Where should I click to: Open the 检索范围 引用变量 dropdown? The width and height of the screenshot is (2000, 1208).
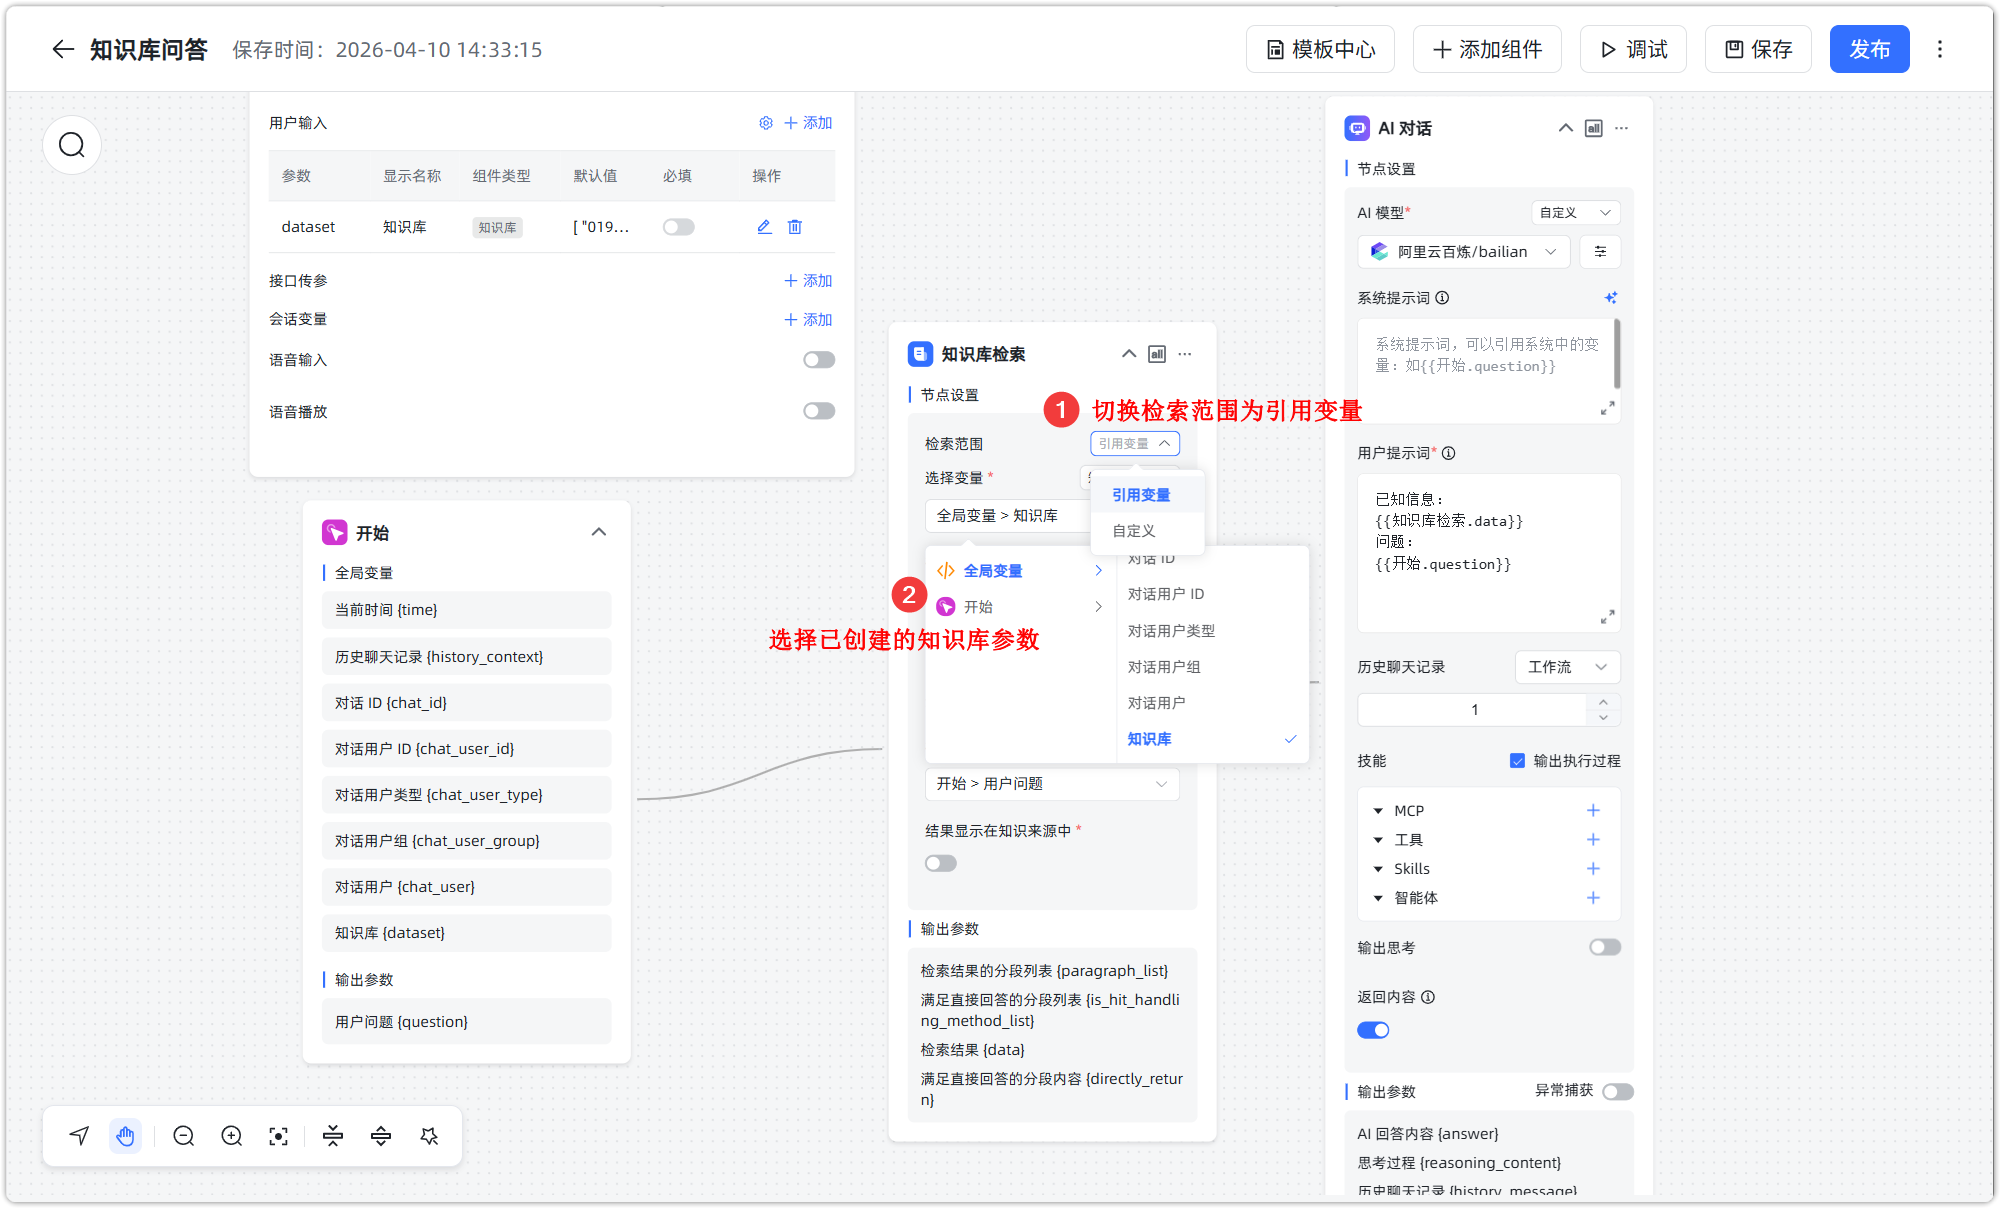click(x=1134, y=443)
